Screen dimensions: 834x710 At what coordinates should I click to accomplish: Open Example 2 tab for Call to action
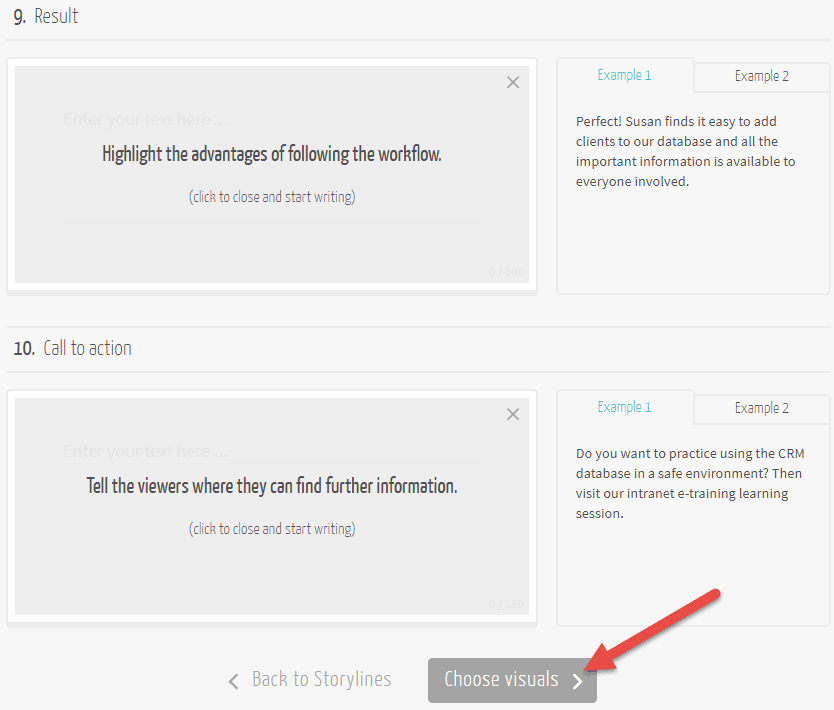coord(761,408)
